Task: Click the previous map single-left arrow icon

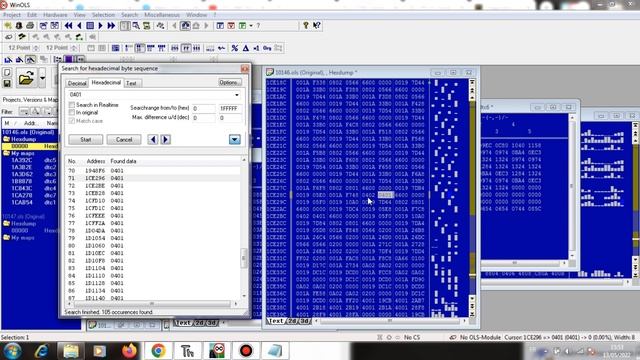Action: [x=79, y=26]
